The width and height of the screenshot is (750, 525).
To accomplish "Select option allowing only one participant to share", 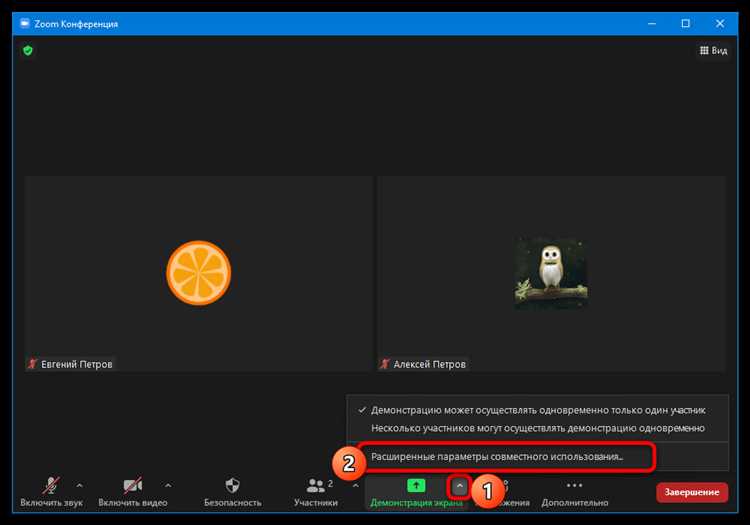I will (537, 410).
